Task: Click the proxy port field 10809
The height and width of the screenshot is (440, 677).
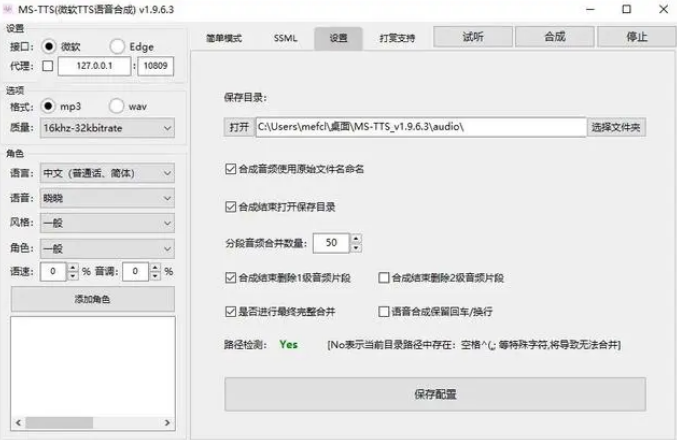Action: coord(155,66)
